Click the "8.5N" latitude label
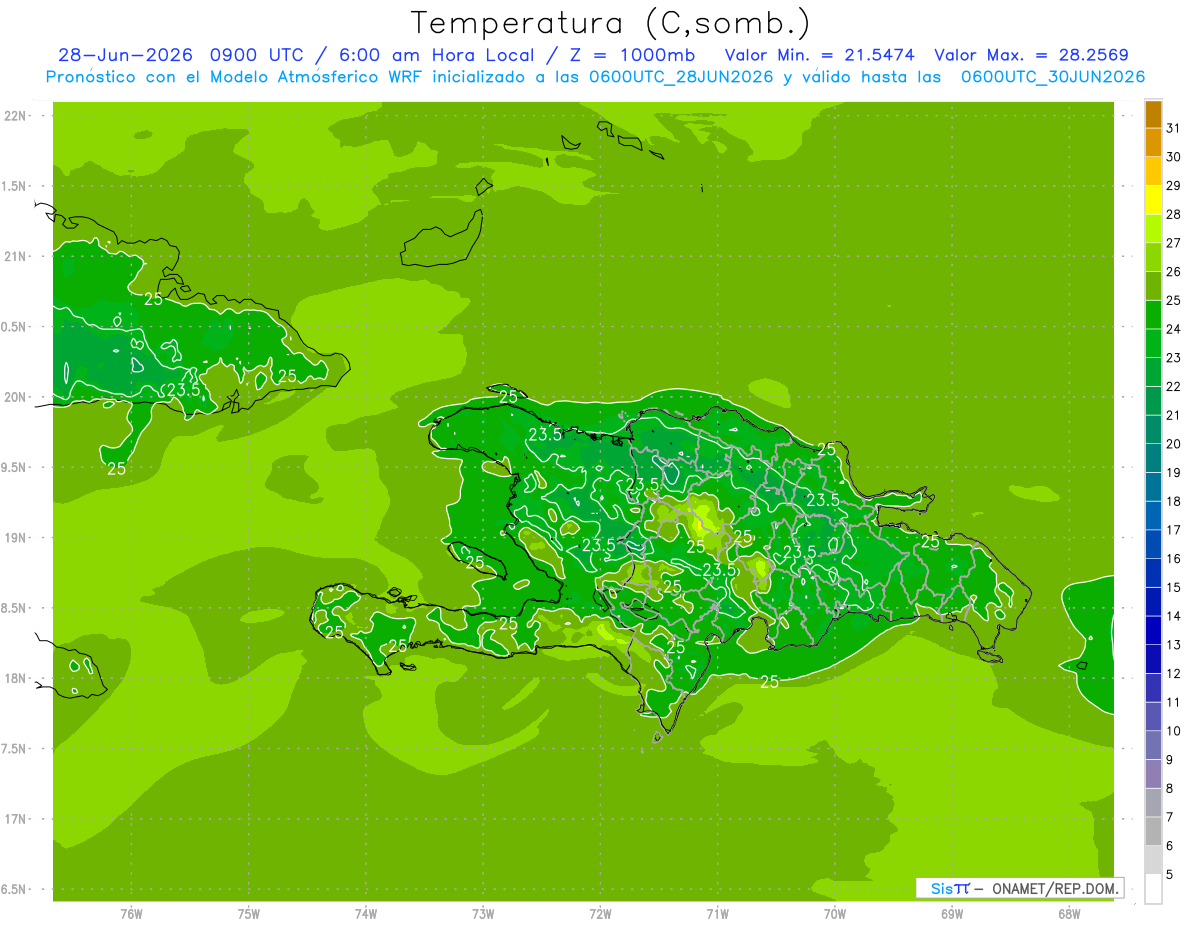This screenshot has height=927, width=1200. [16, 608]
